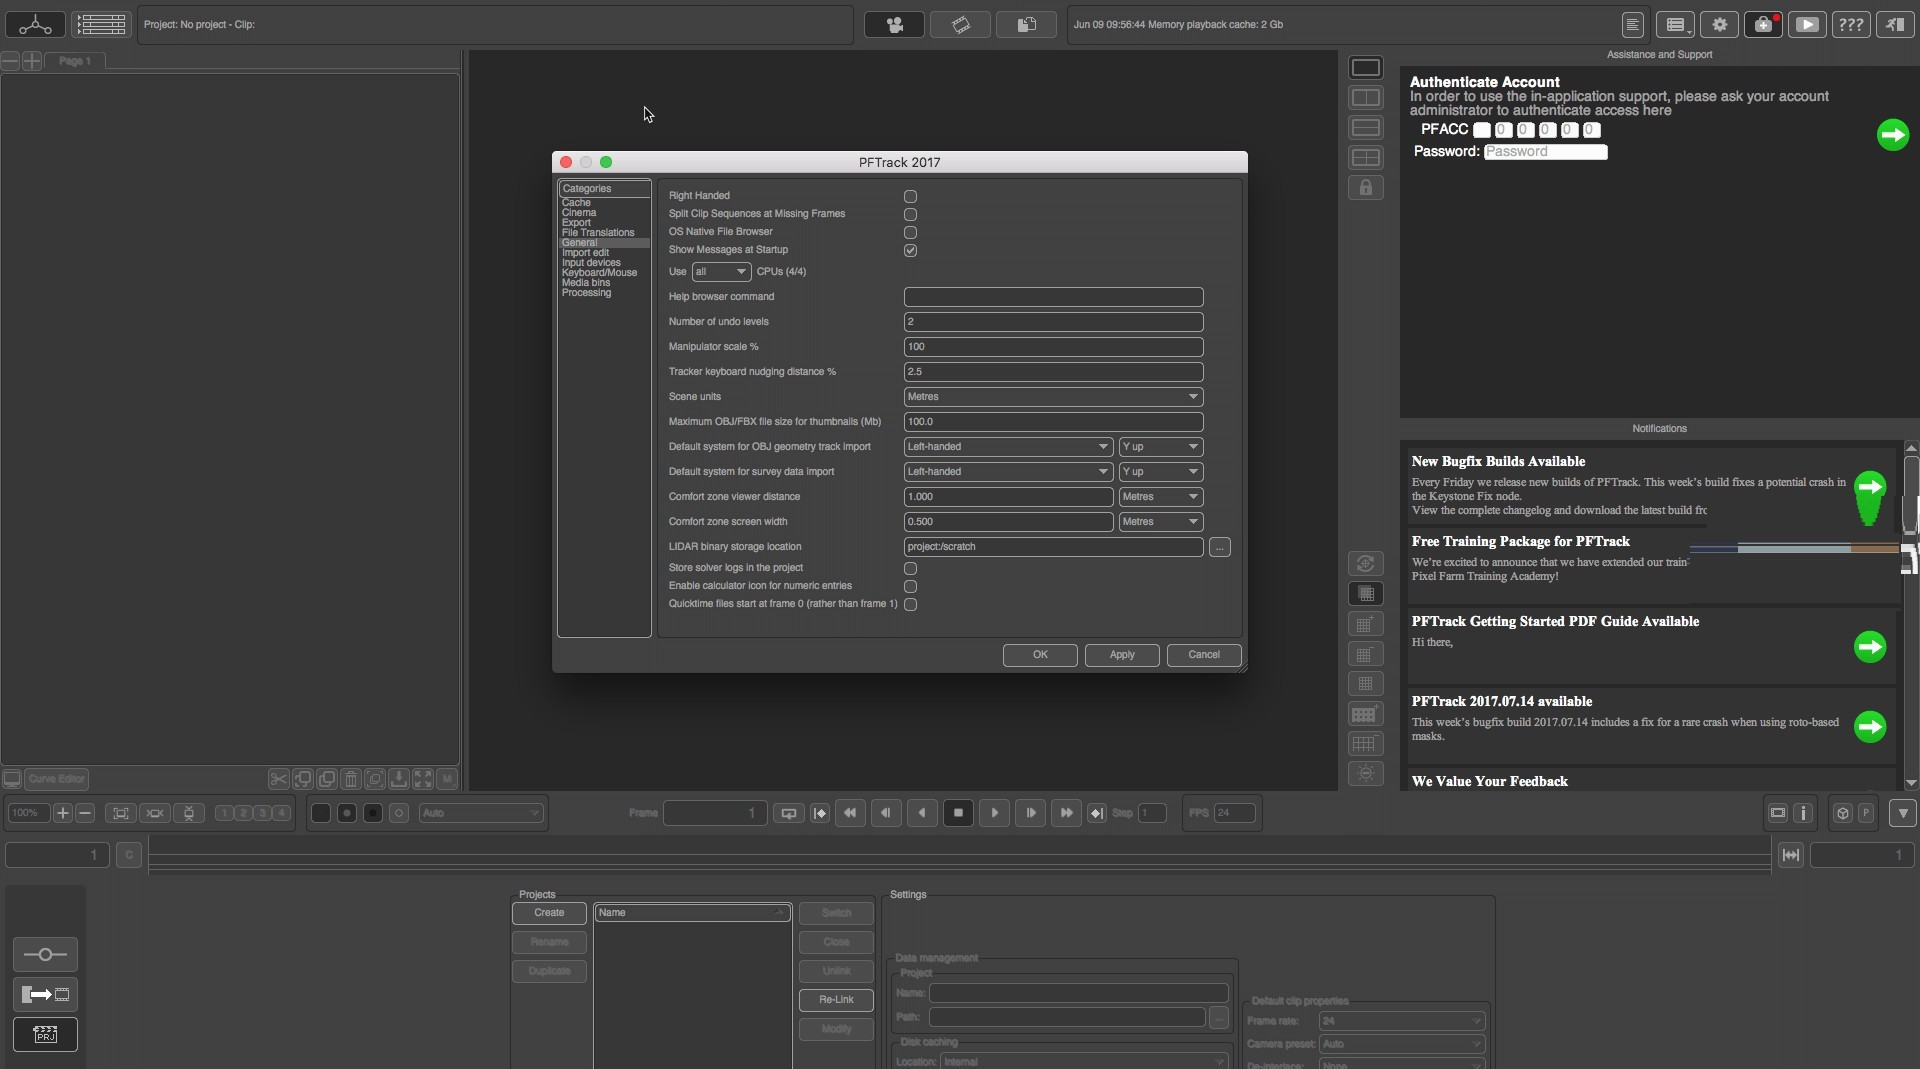Open the Projects Name sort dropdown
The height and width of the screenshot is (1069, 1920).
pyautogui.click(x=692, y=913)
